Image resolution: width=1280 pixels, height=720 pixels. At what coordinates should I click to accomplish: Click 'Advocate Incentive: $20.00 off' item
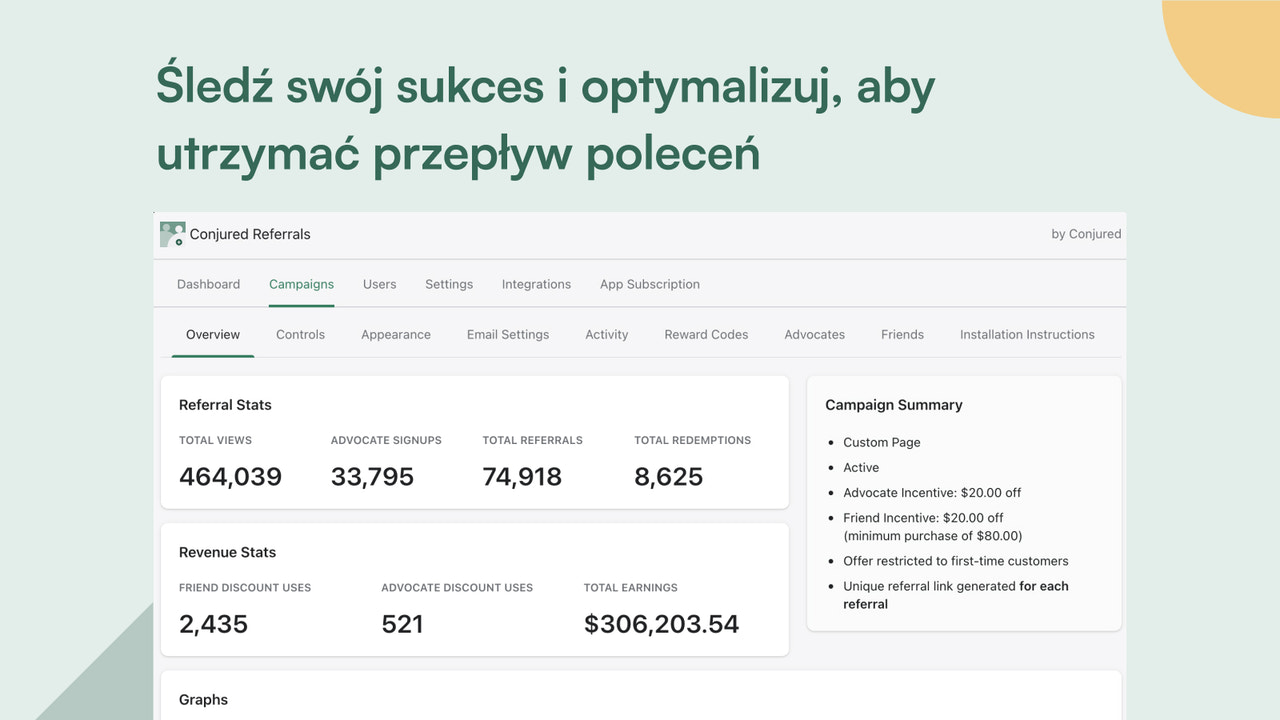(x=932, y=492)
